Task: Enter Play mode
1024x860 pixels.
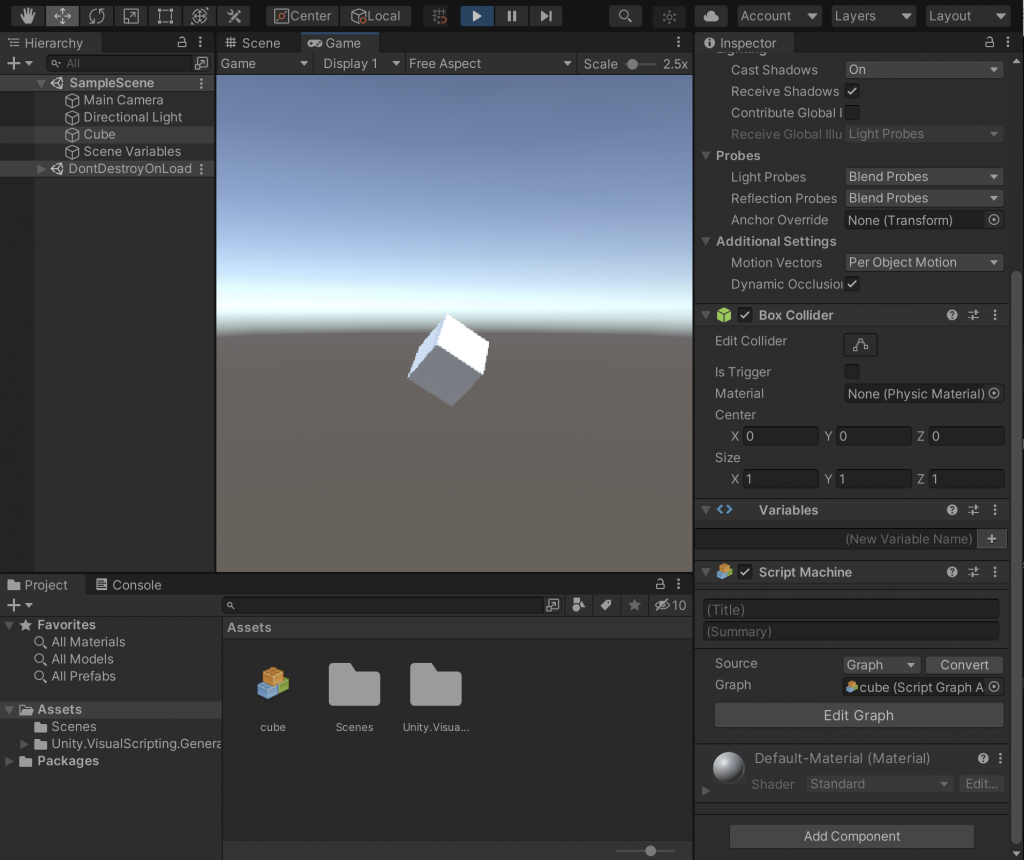Action: tap(476, 15)
